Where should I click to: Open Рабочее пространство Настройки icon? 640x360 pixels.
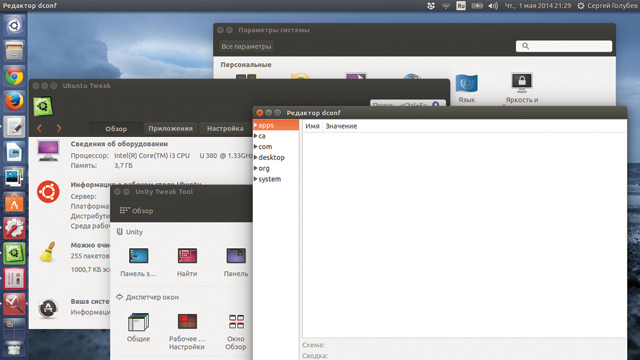[x=187, y=331]
